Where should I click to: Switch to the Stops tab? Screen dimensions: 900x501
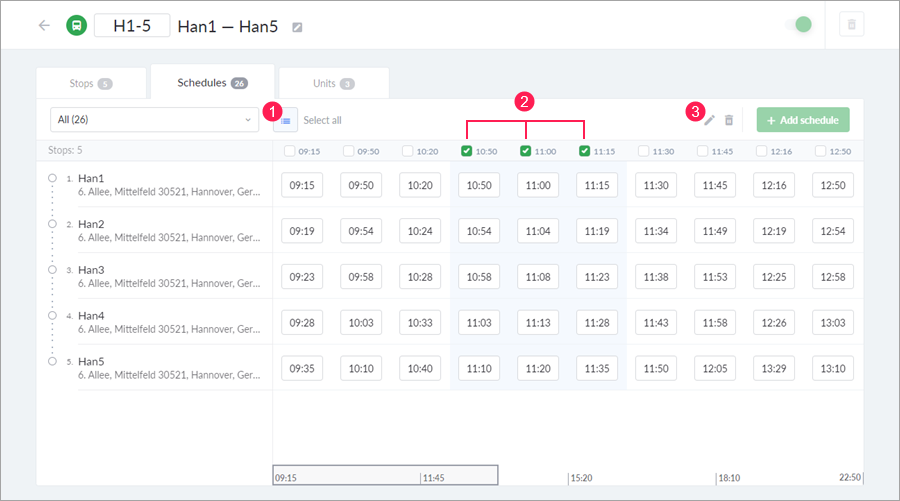coord(91,83)
